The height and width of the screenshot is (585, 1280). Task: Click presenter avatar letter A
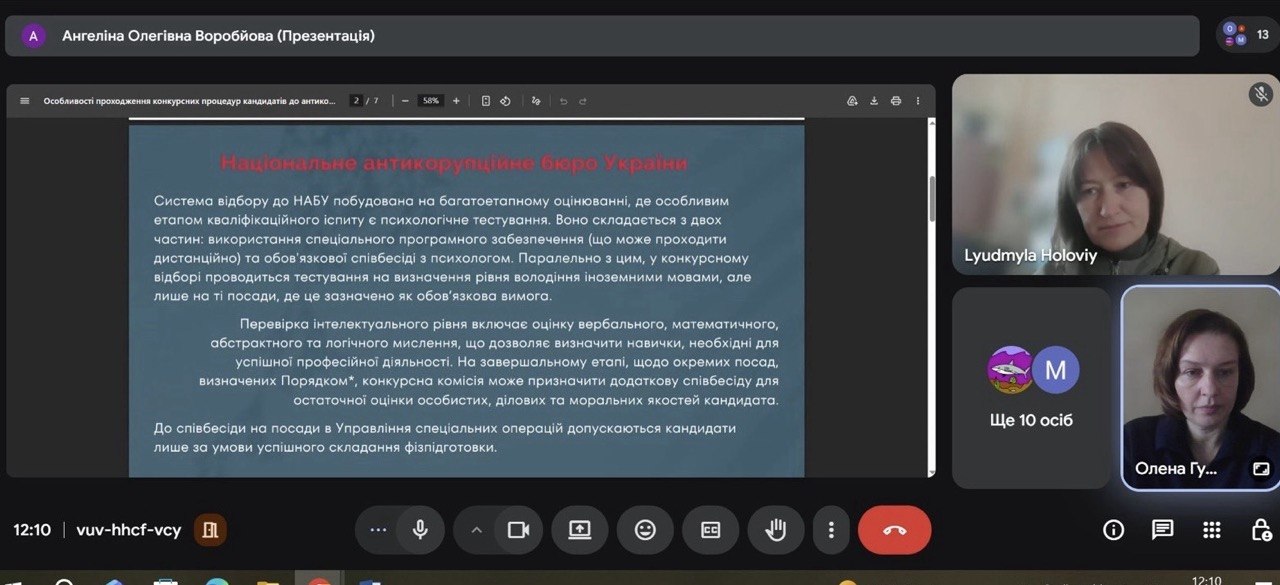click(34, 36)
